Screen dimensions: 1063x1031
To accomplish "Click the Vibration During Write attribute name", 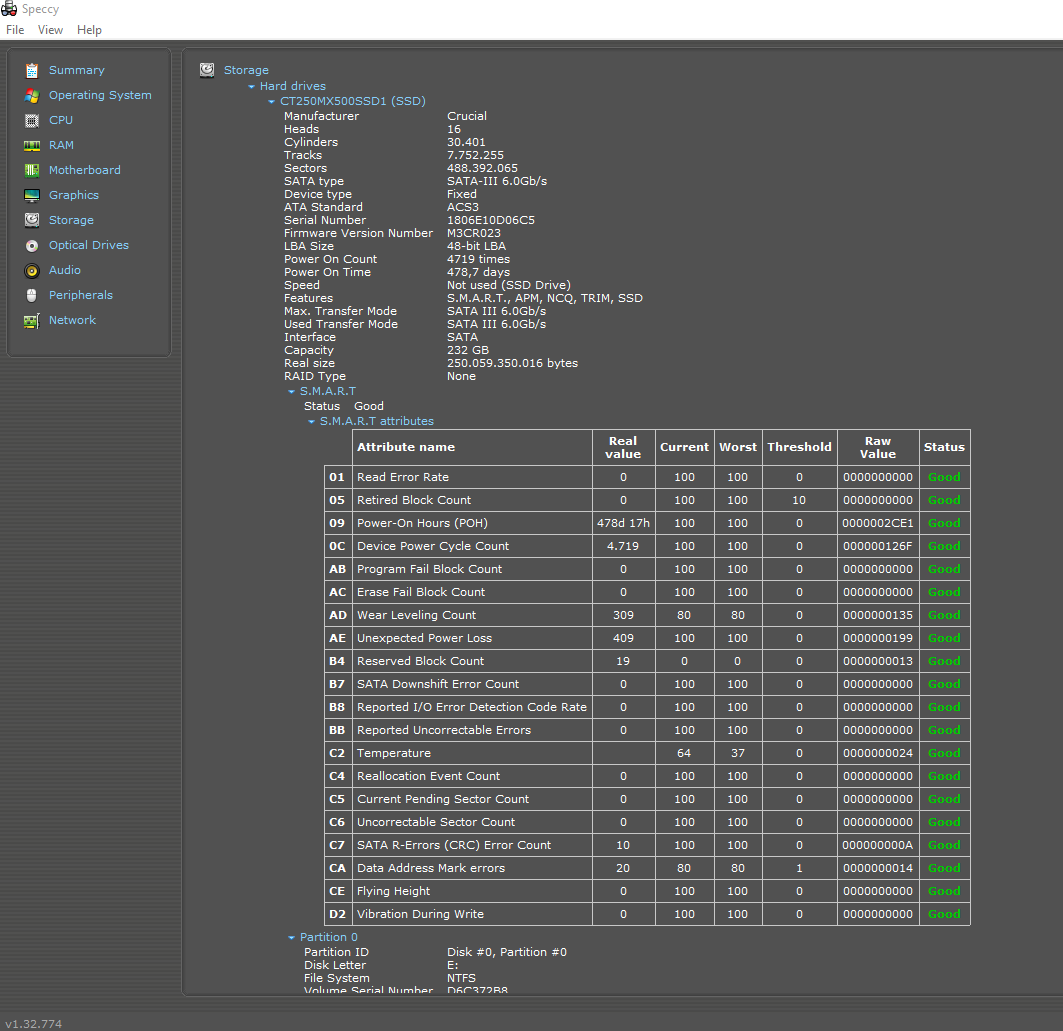I will pos(420,914).
